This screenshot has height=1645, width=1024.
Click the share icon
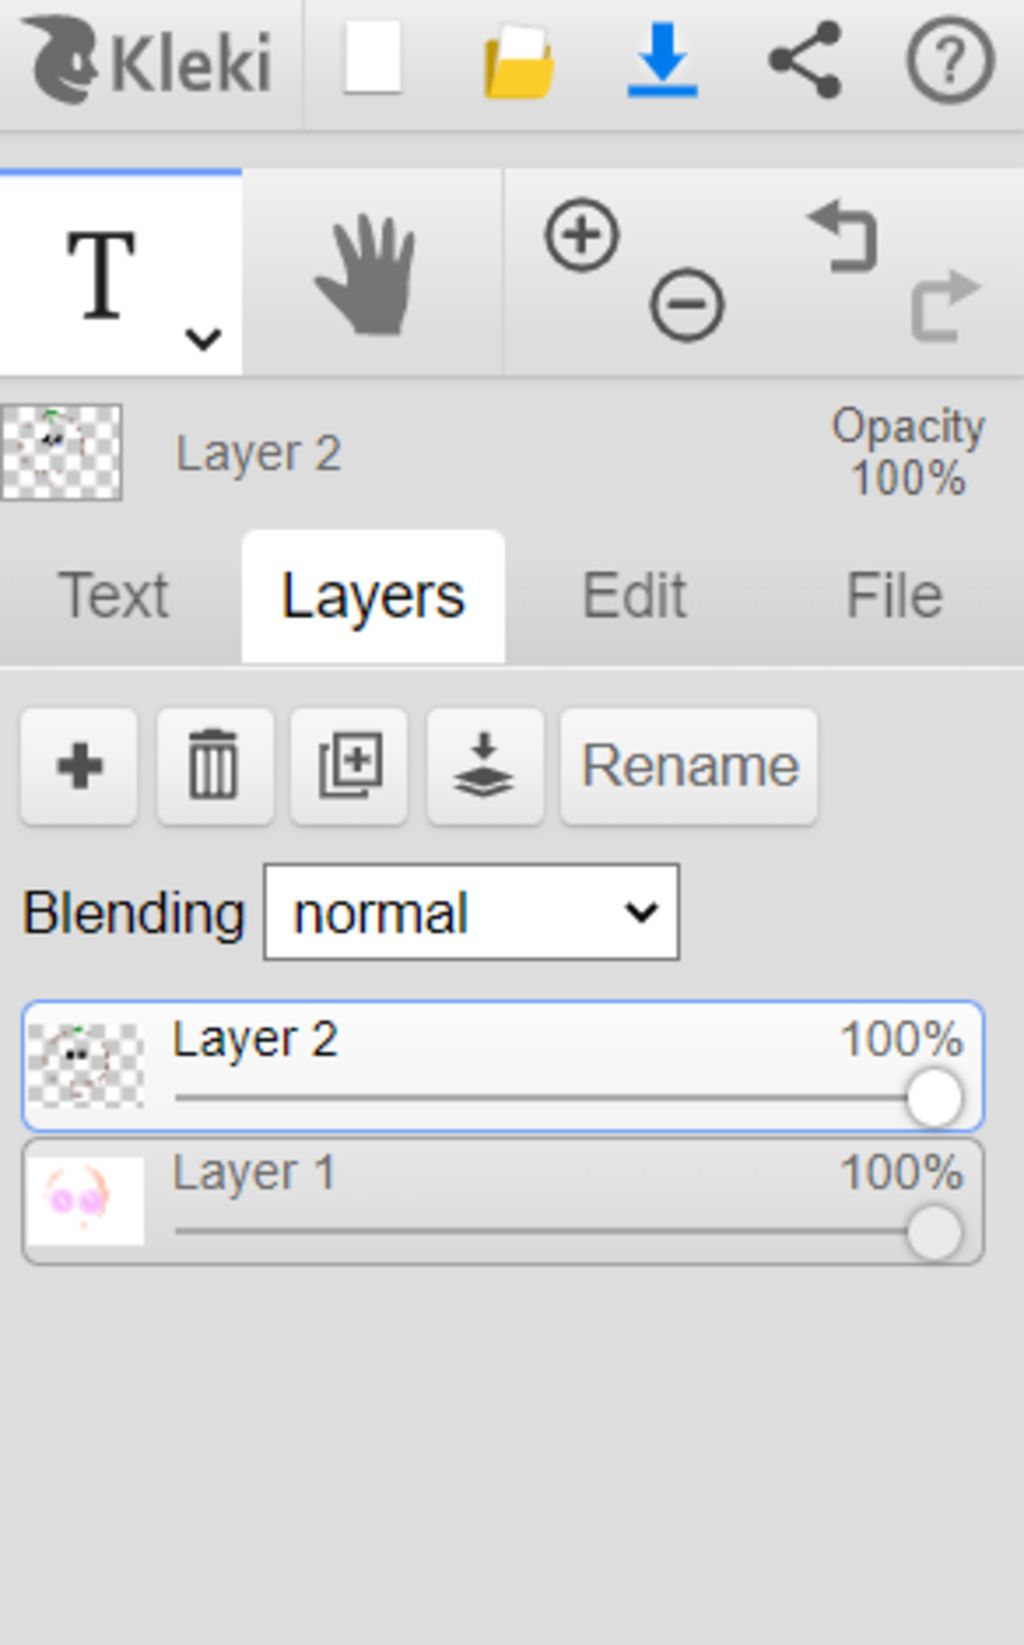click(805, 60)
